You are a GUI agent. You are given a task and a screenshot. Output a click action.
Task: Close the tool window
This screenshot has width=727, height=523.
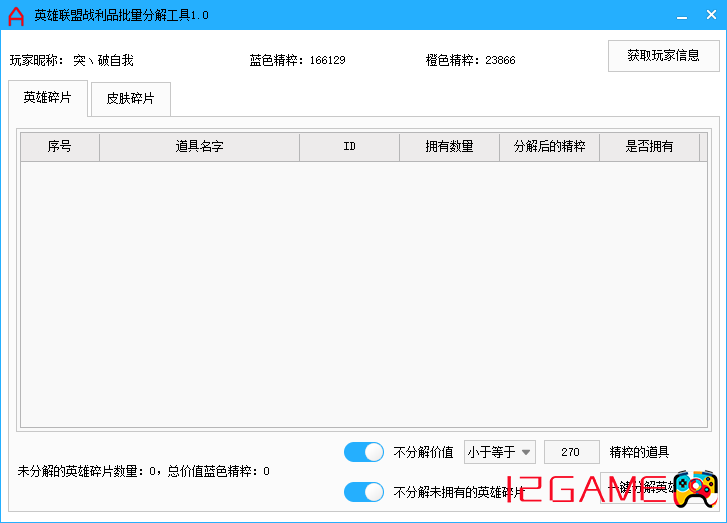711,15
